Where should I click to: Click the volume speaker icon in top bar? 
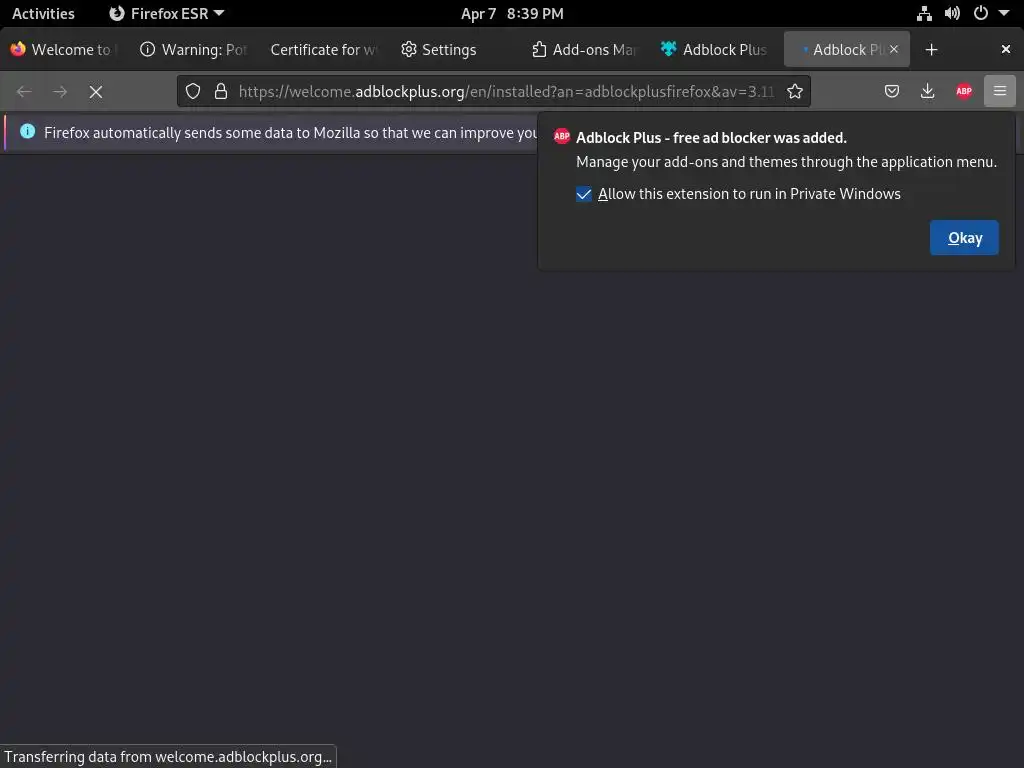pos(952,13)
